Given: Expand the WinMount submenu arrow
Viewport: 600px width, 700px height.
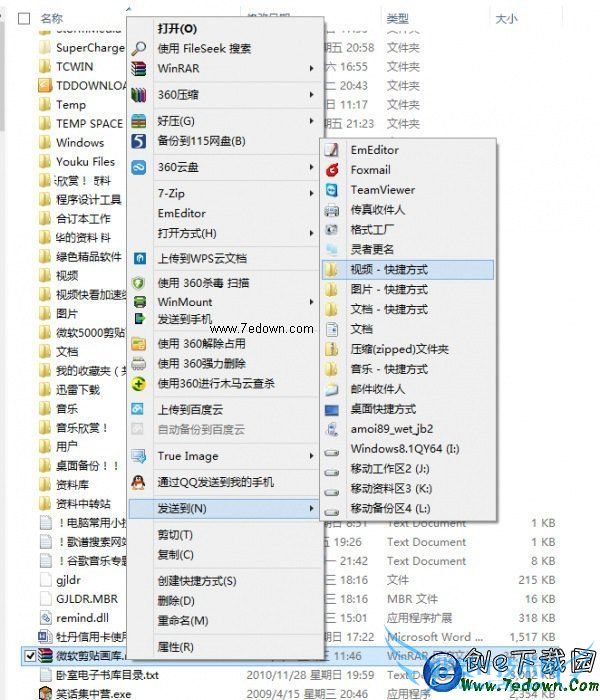Looking at the screenshot, I should [311, 302].
